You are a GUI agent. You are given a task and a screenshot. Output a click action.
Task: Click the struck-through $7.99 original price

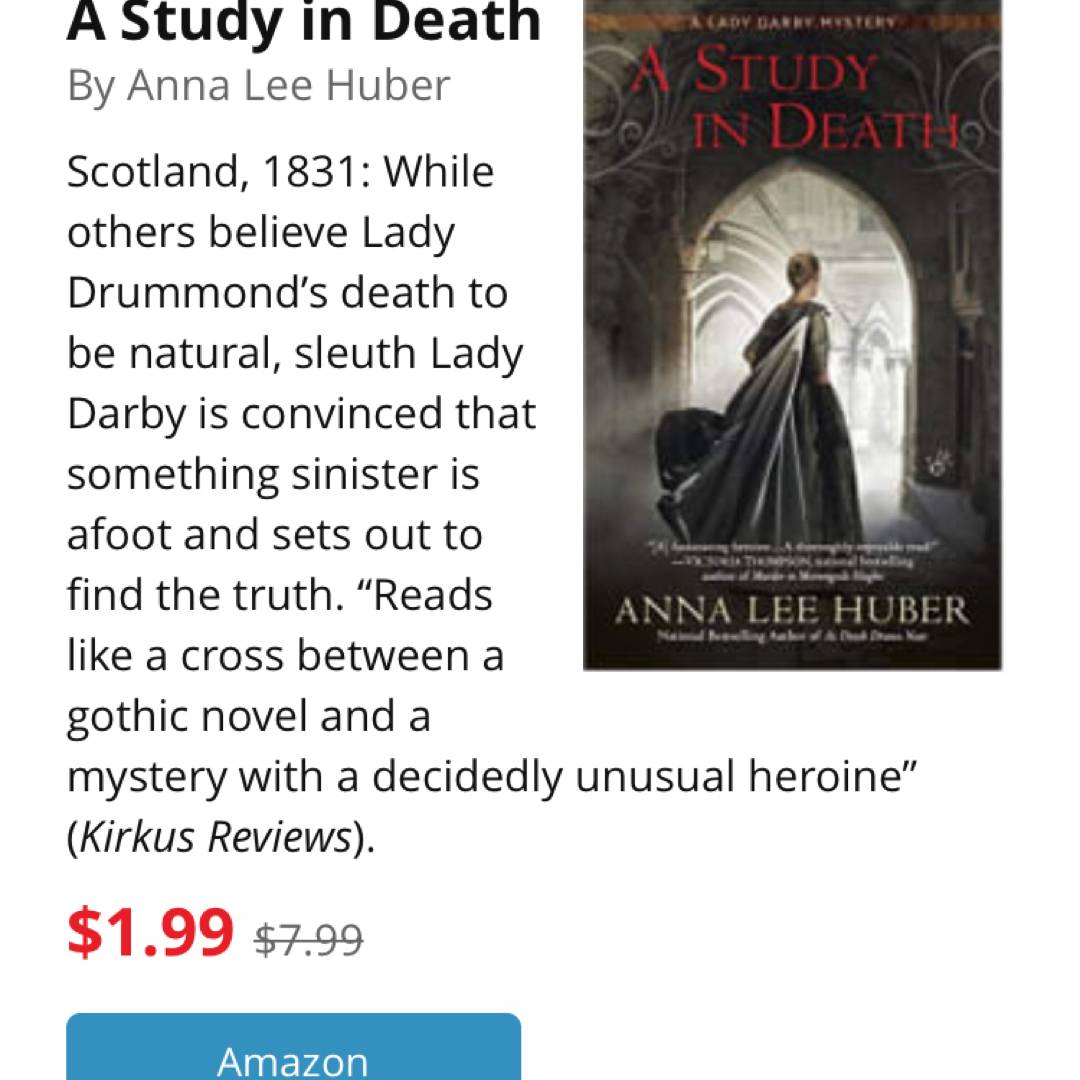[309, 940]
